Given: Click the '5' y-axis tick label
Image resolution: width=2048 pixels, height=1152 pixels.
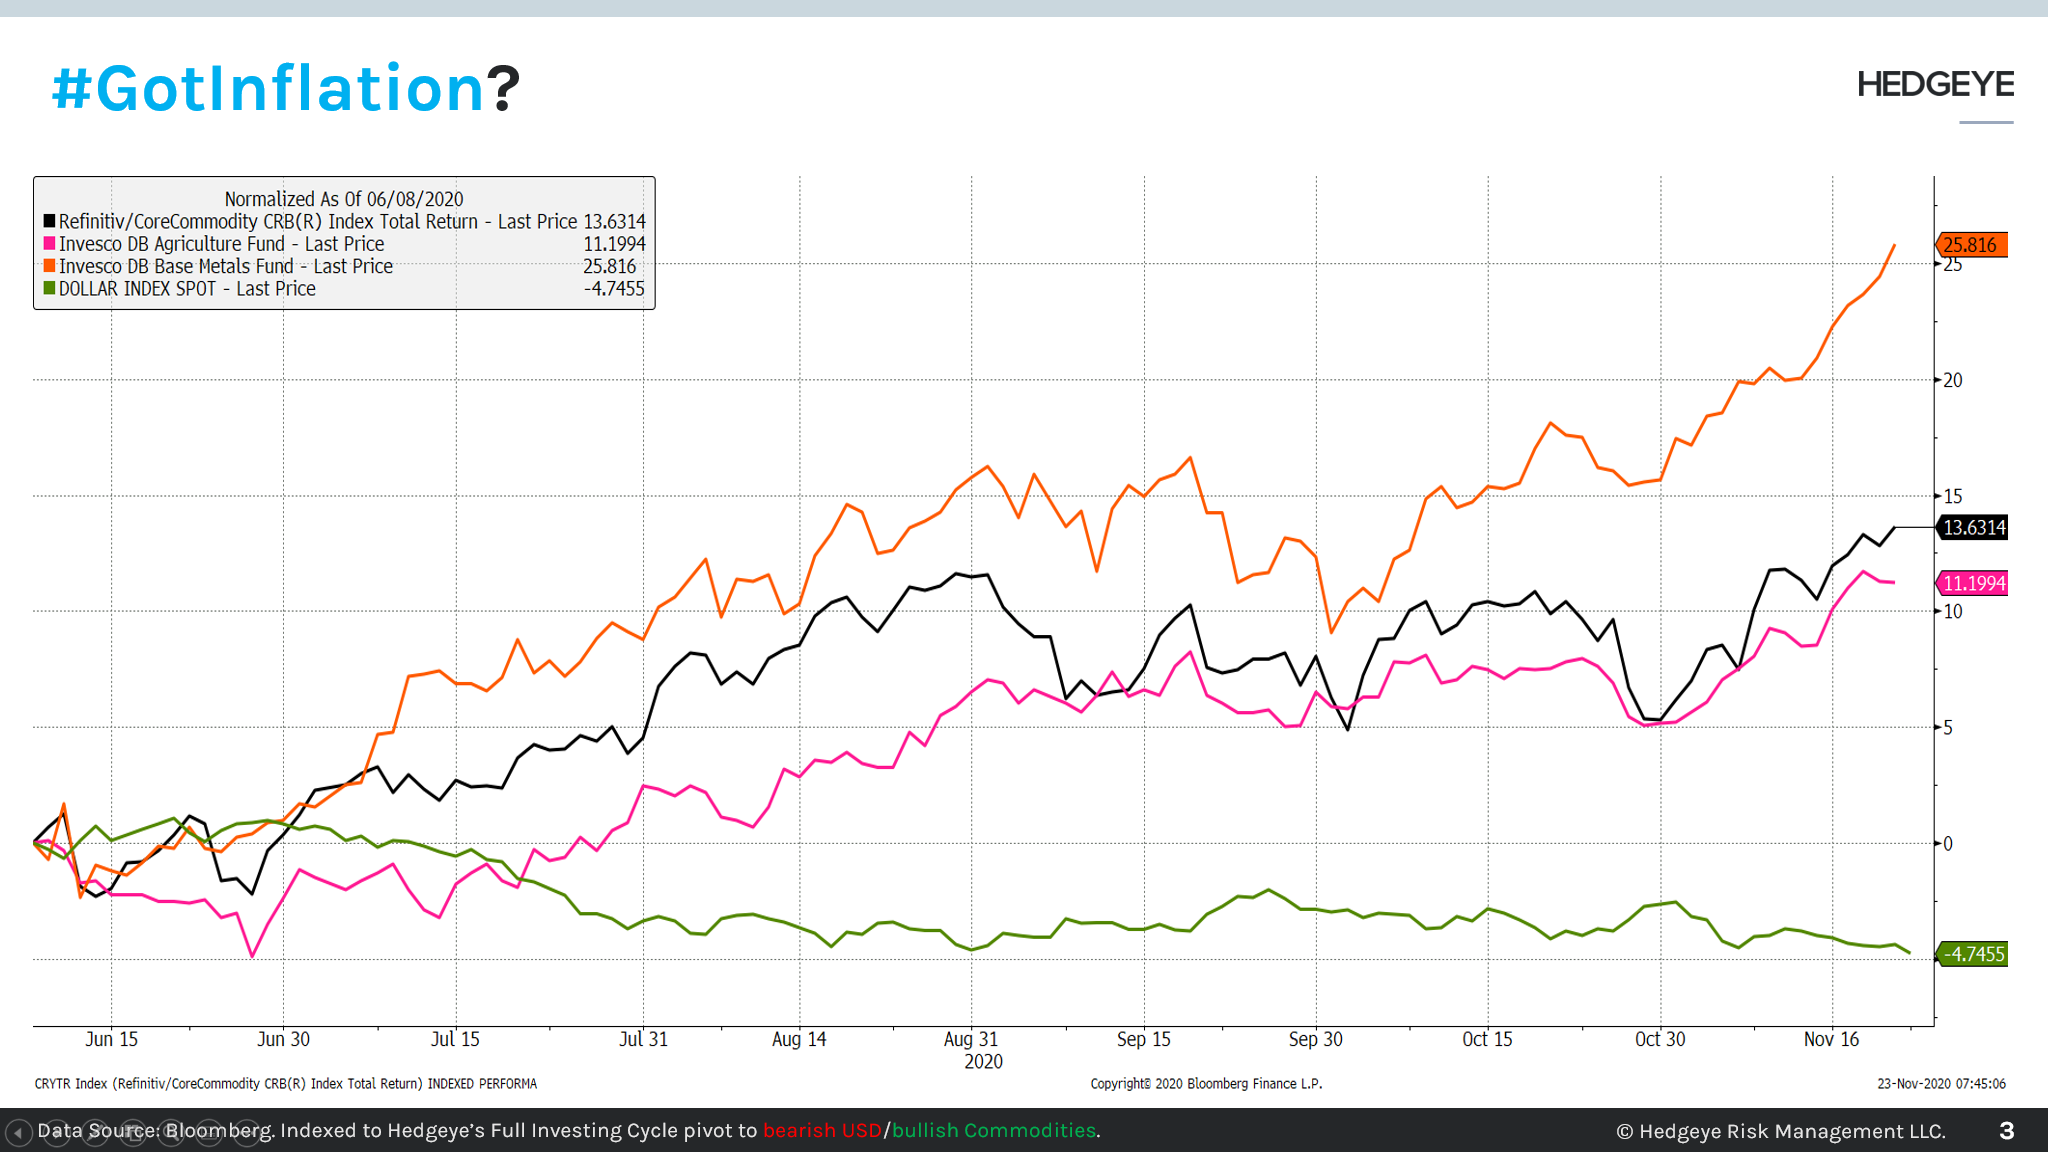Looking at the screenshot, I should pos(1948,728).
